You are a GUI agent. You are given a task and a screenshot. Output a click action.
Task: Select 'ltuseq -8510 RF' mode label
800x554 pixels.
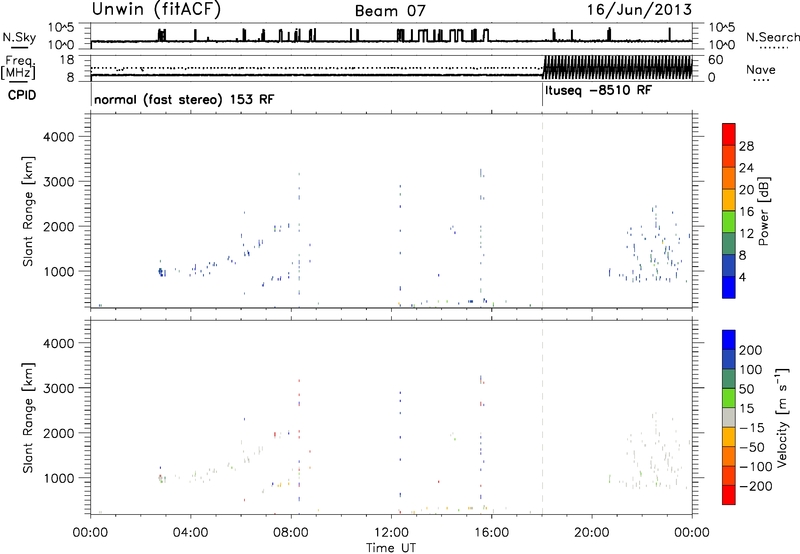(598, 91)
